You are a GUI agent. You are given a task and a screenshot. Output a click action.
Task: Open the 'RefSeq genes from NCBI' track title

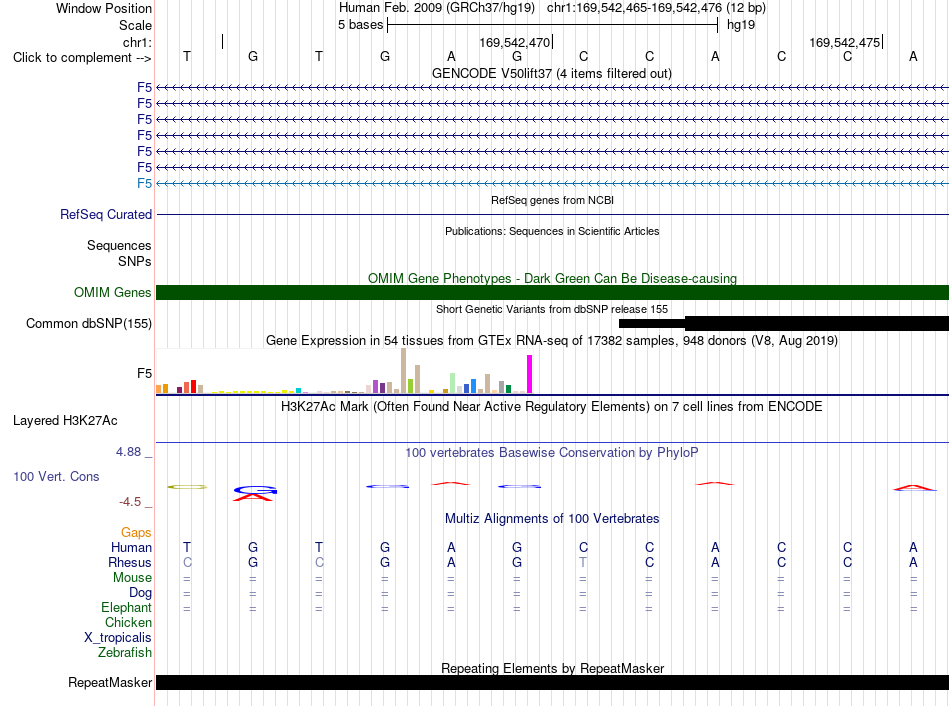click(x=552, y=200)
